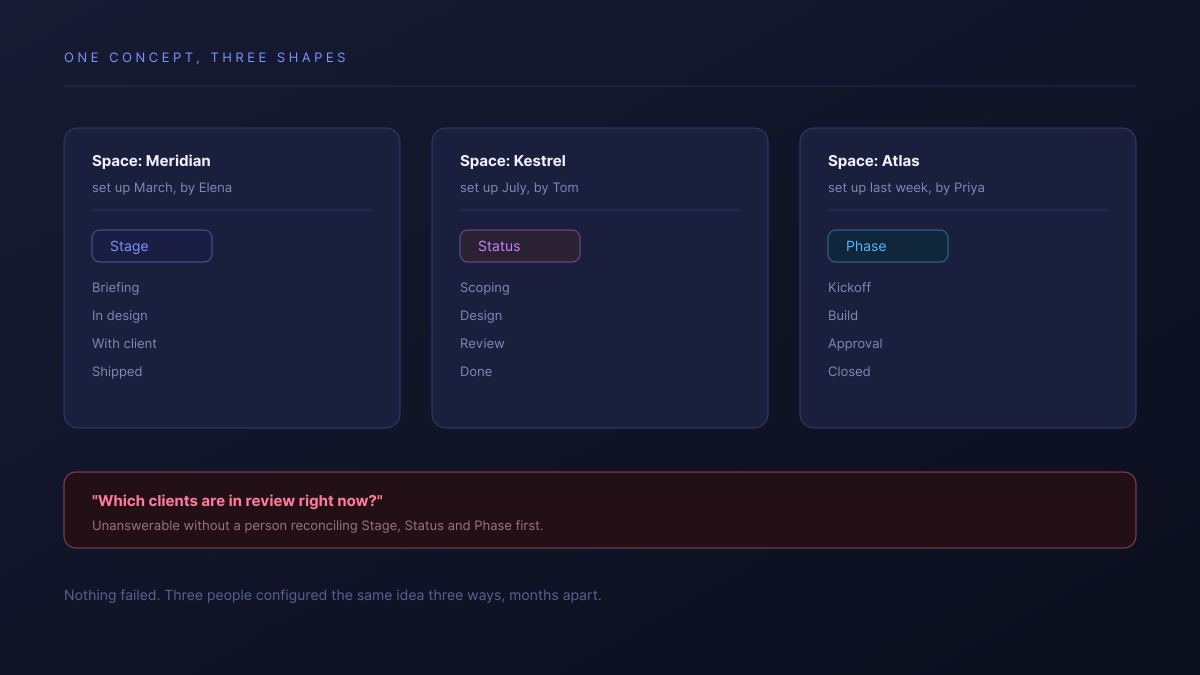The width and height of the screenshot is (1200, 675).
Task: Click the 'Which clients are in review' question
Action: coord(238,501)
